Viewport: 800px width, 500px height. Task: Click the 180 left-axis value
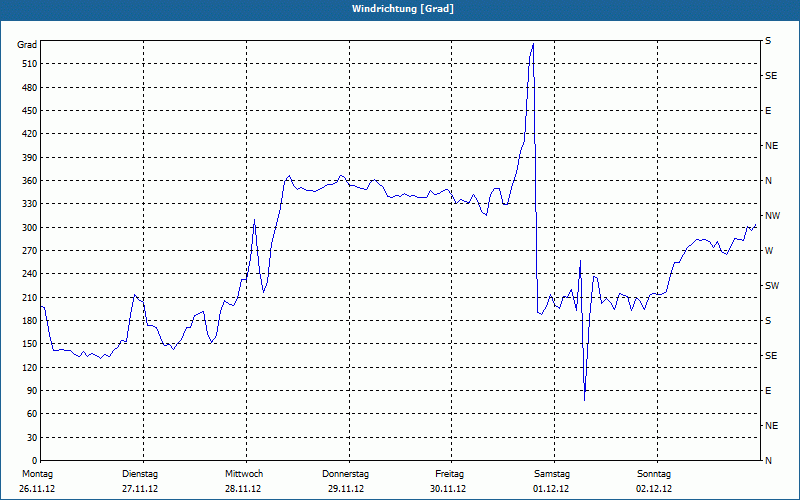pyautogui.click(x=30, y=321)
